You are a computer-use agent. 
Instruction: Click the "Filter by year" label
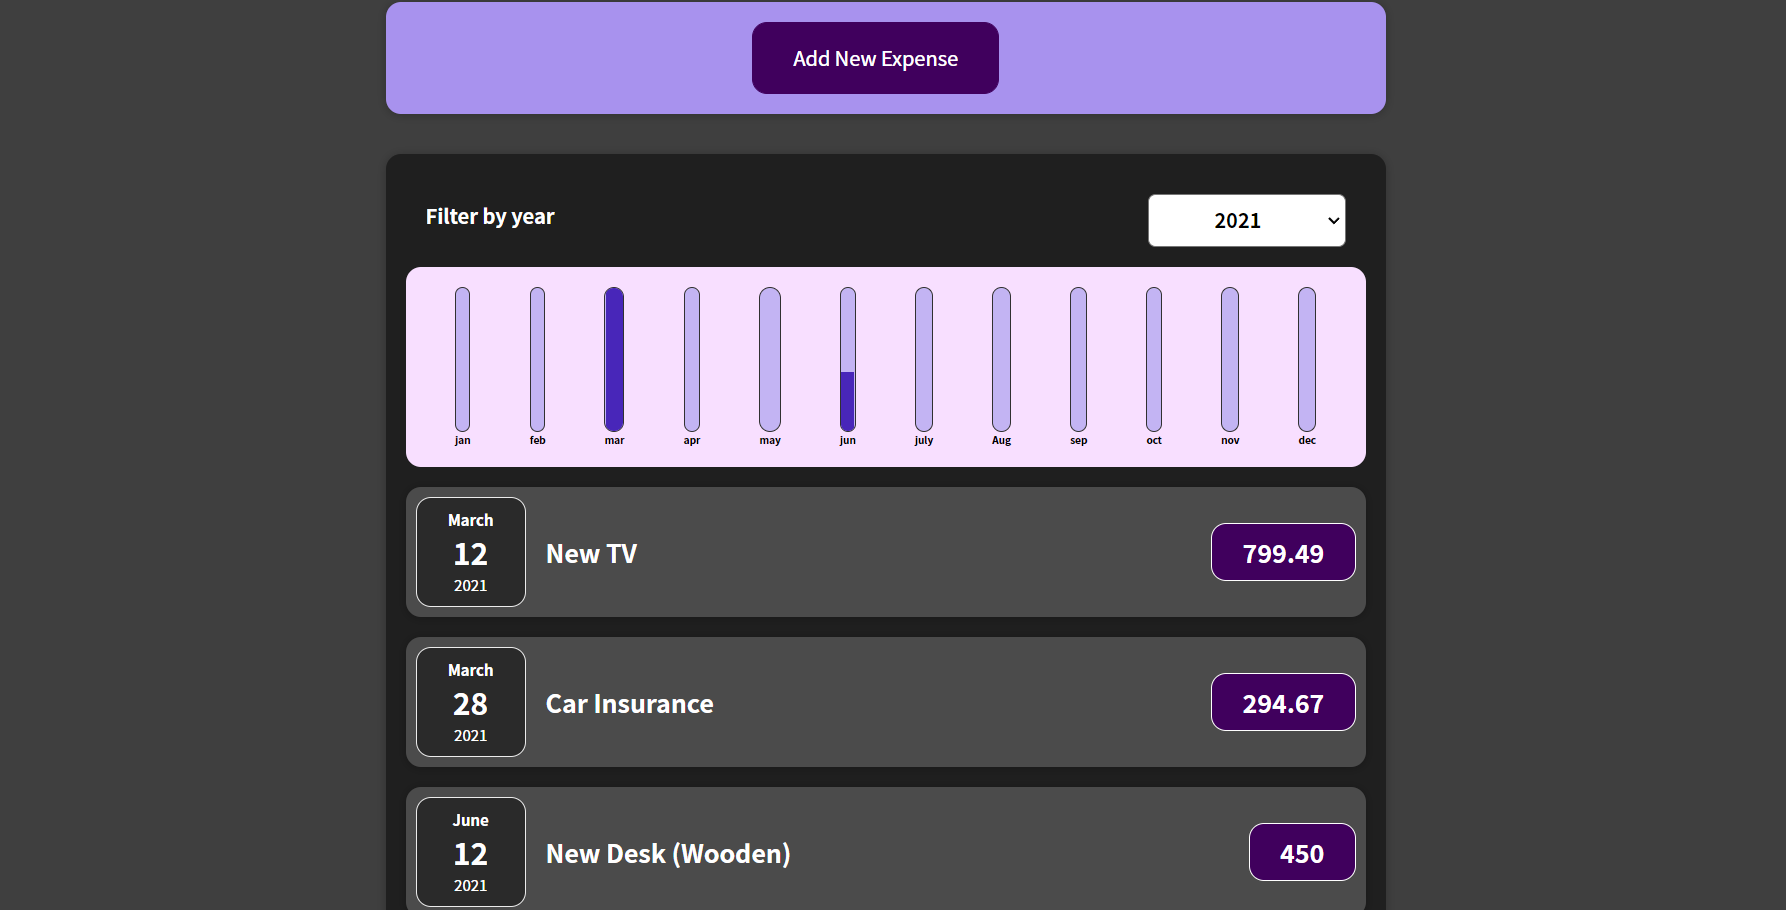[490, 216]
